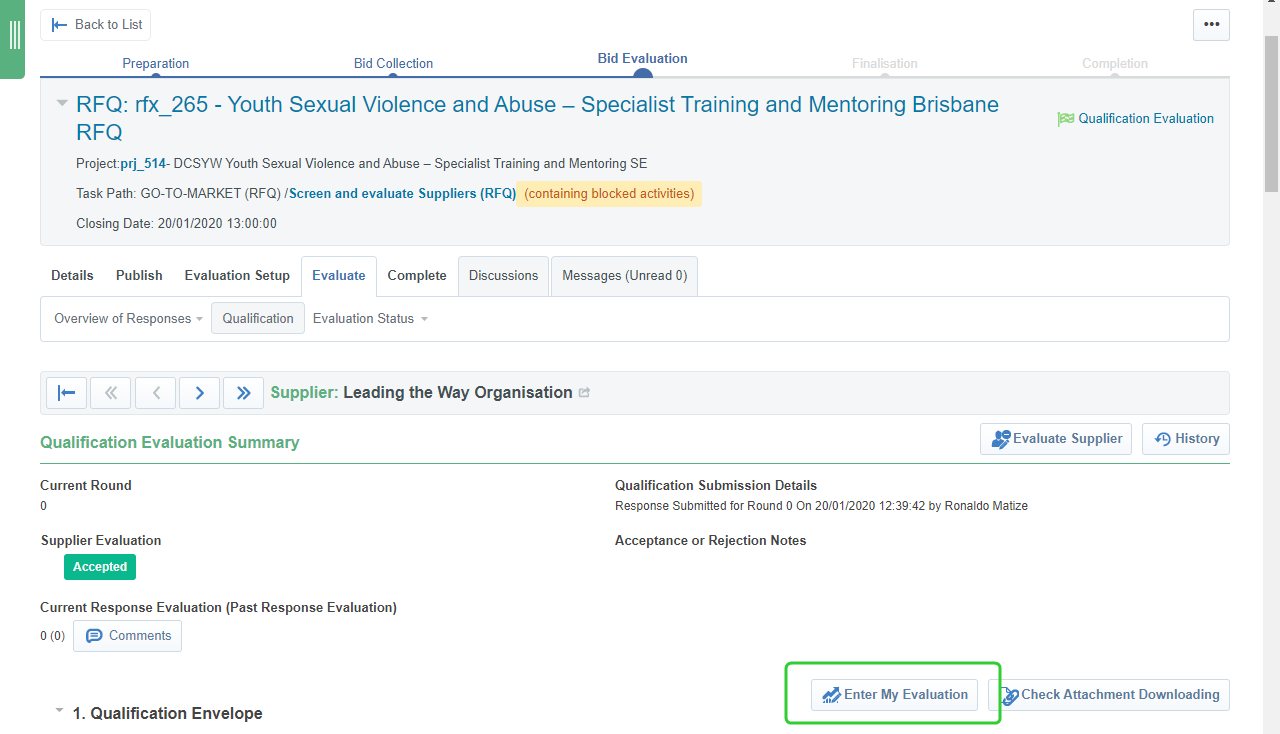Follow the prj_514 project link
This screenshot has height=734, width=1280.
(x=143, y=164)
